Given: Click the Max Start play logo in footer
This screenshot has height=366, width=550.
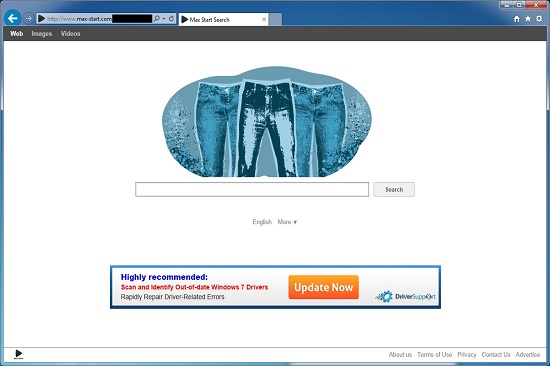Looking at the screenshot, I should coord(19,354).
